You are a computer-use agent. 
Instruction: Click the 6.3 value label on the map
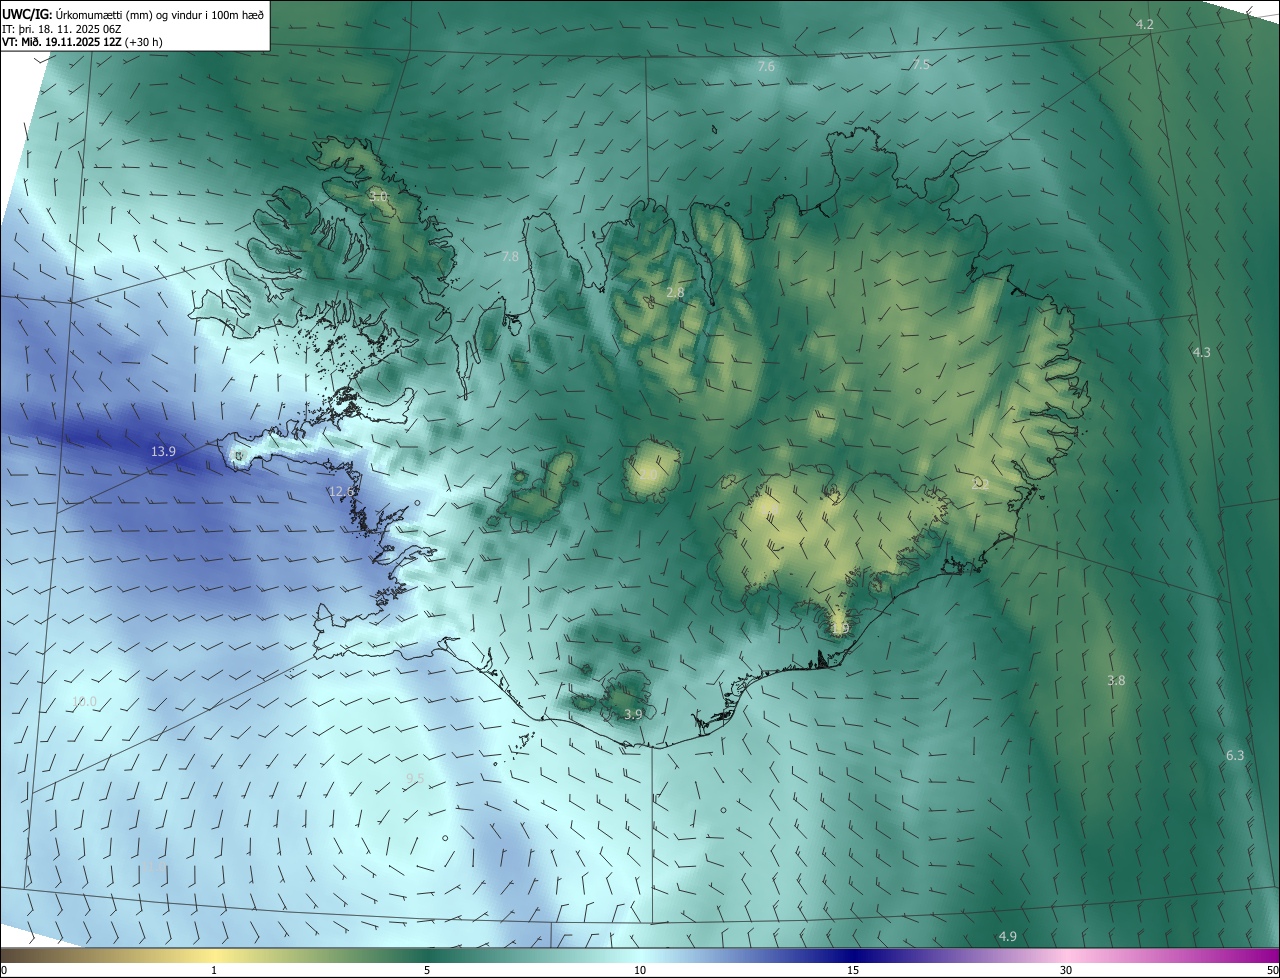point(1235,756)
